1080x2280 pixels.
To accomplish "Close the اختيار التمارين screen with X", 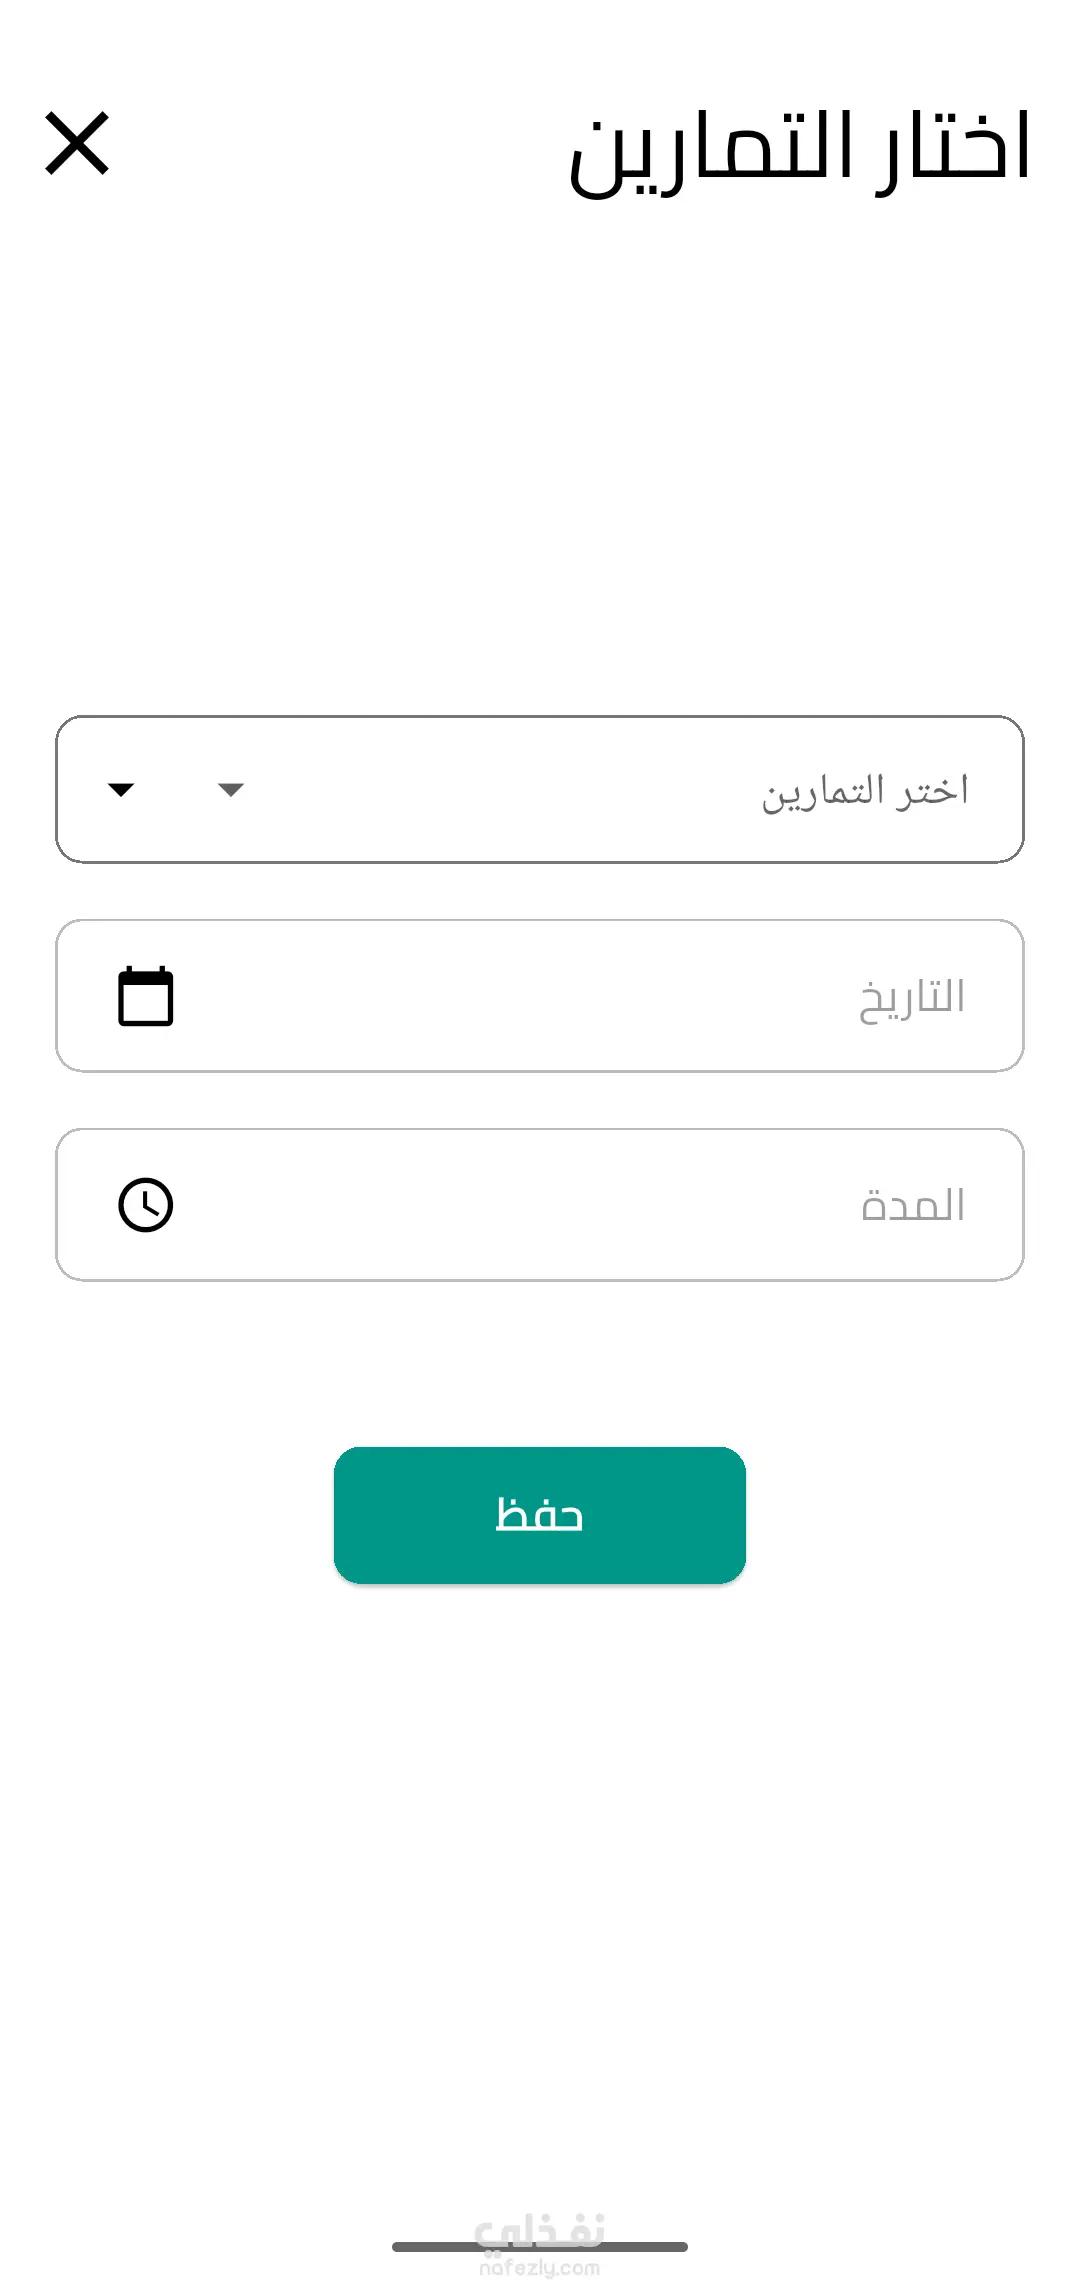I will [77, 144].
